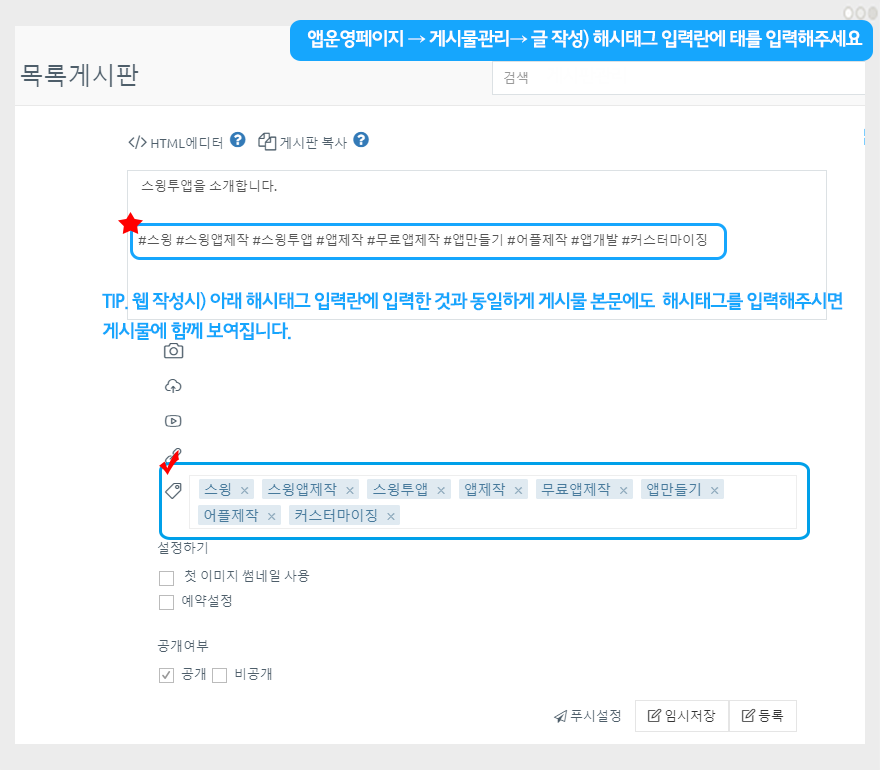Click the 검색 search input field
880x770 pixels.
(x=678, y=77)
